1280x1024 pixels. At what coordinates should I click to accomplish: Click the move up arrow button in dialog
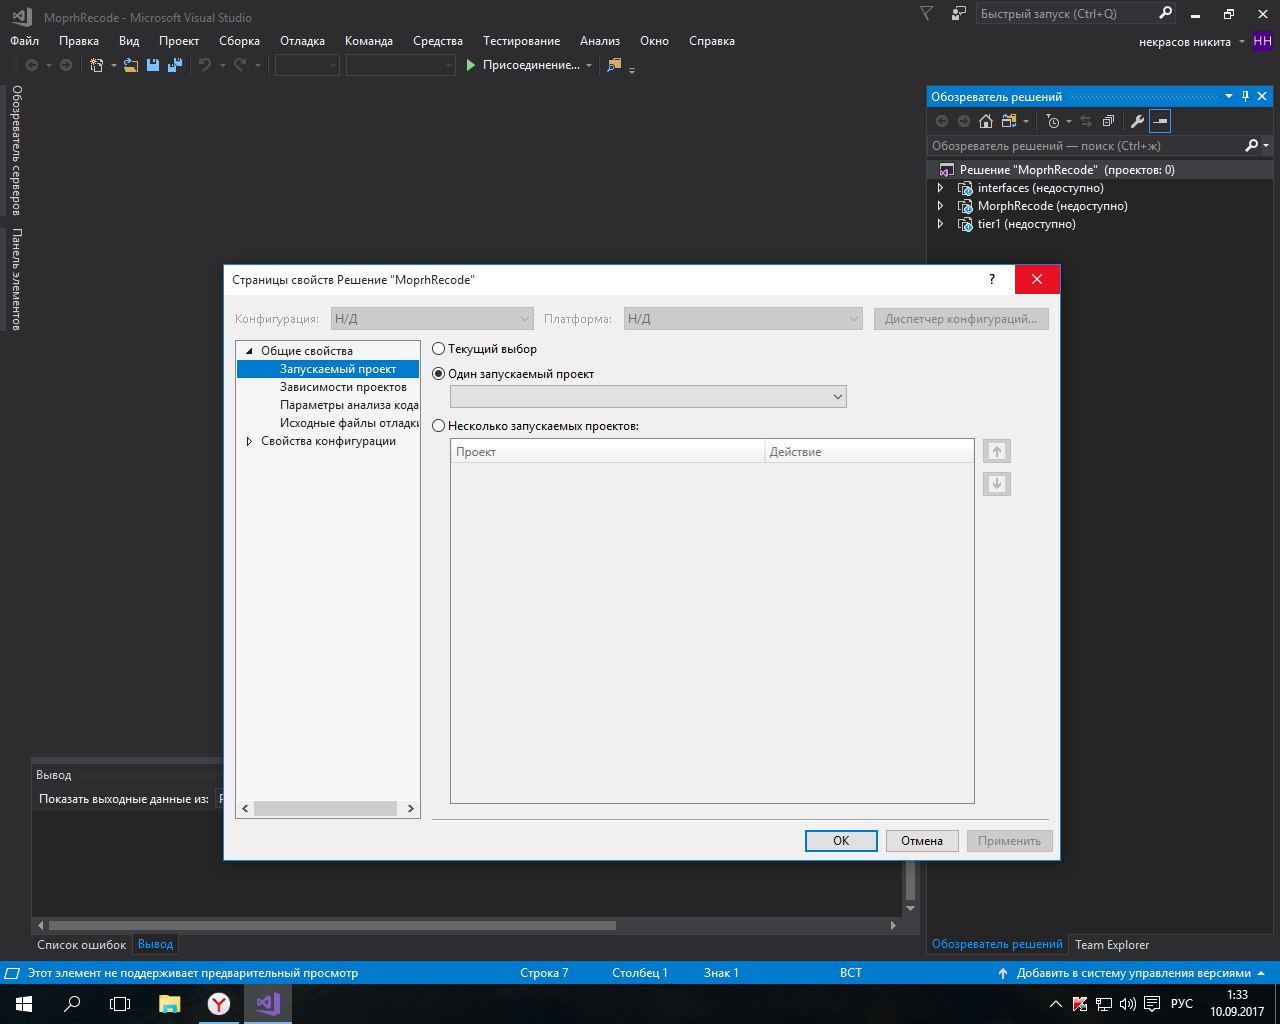(996, 451)
